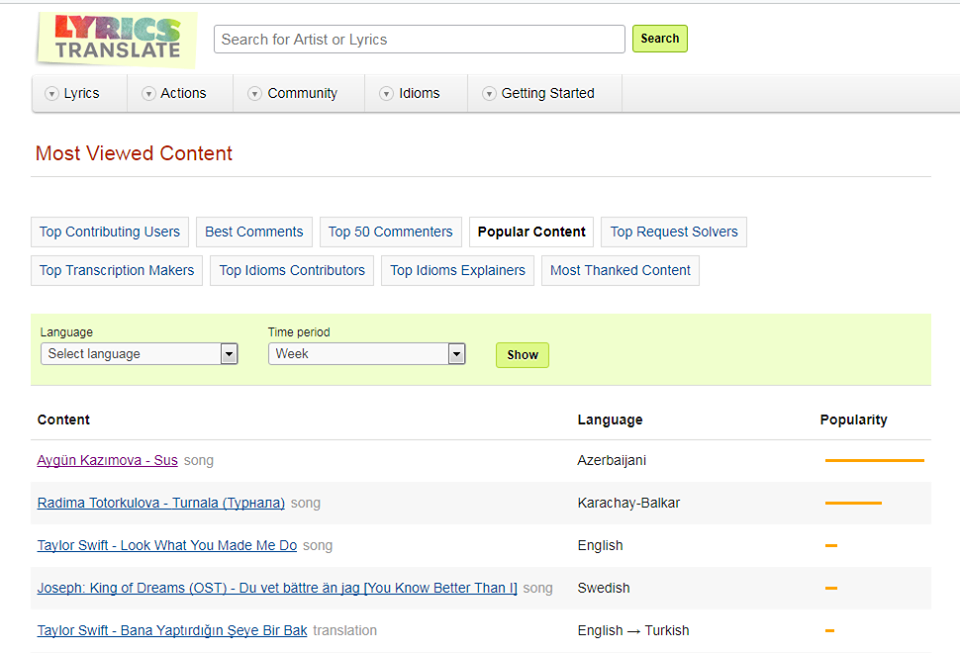960x653 pixels.
Task: Click the popularity bar for Azerbaijani song
Action: (x=874, y=461)
